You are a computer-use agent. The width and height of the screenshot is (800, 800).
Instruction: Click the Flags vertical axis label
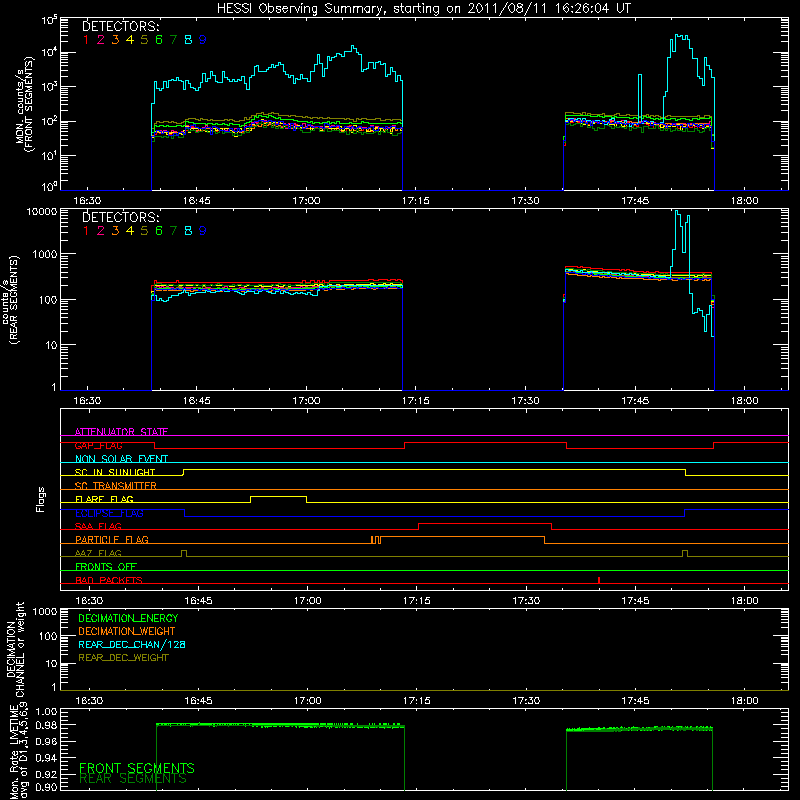pos(40,499)
